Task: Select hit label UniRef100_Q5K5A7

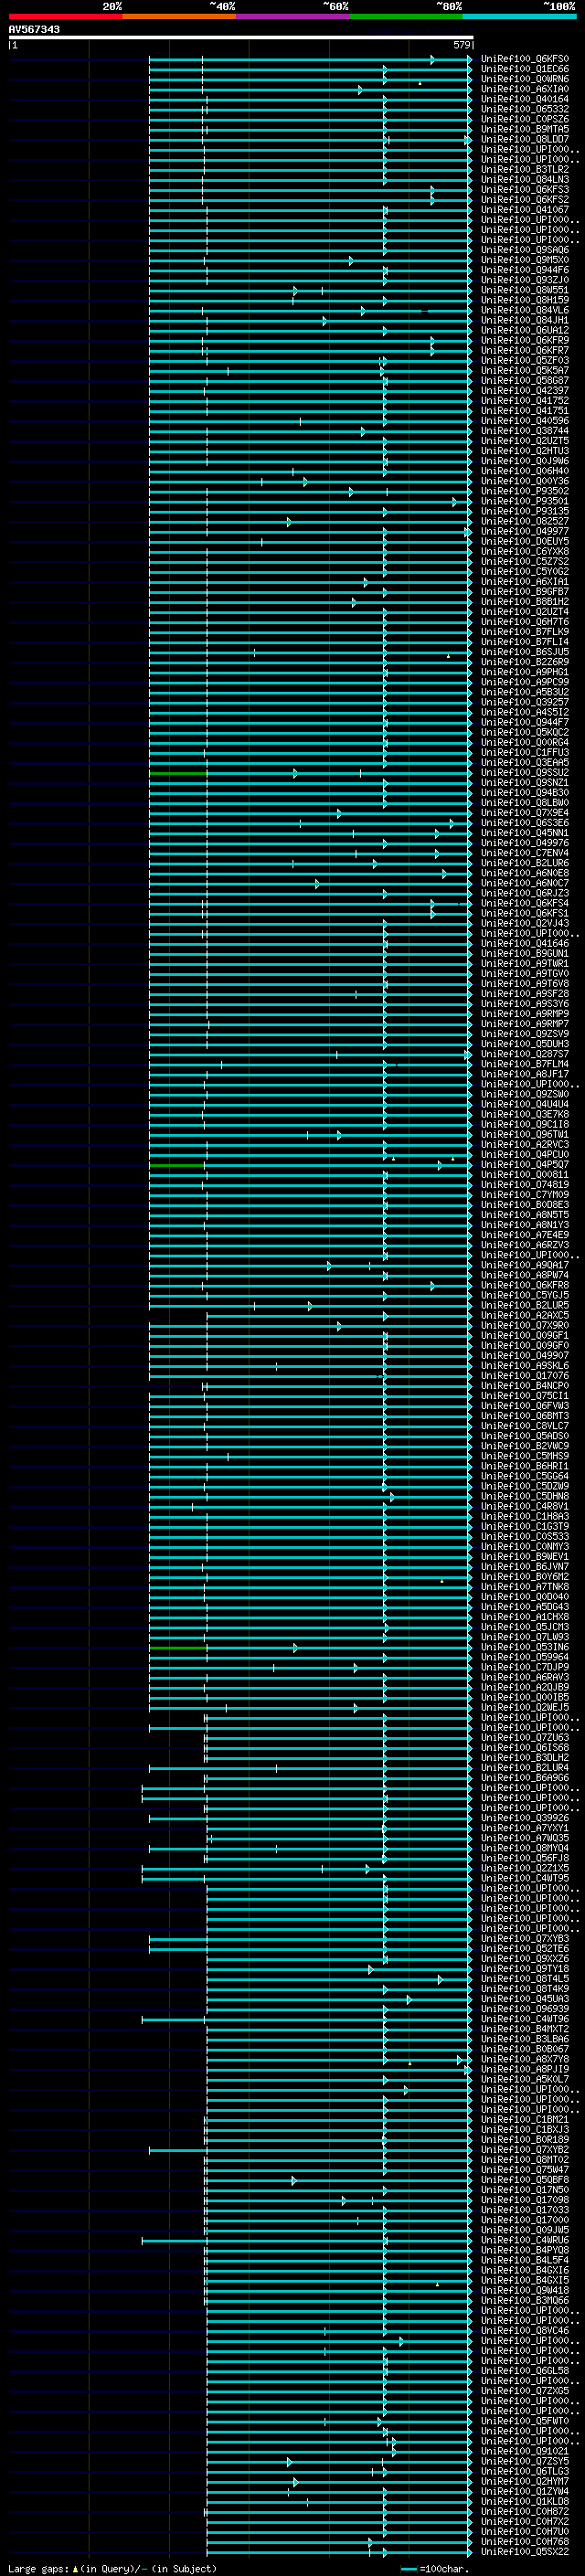Action: [525, 371]
